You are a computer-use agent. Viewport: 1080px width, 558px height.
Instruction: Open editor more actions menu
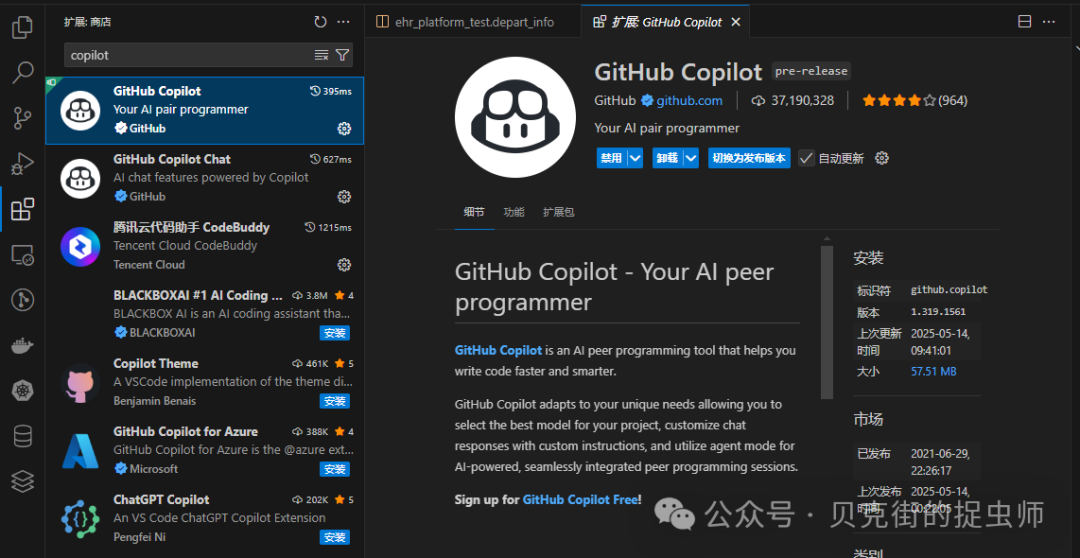(1049, 22)
